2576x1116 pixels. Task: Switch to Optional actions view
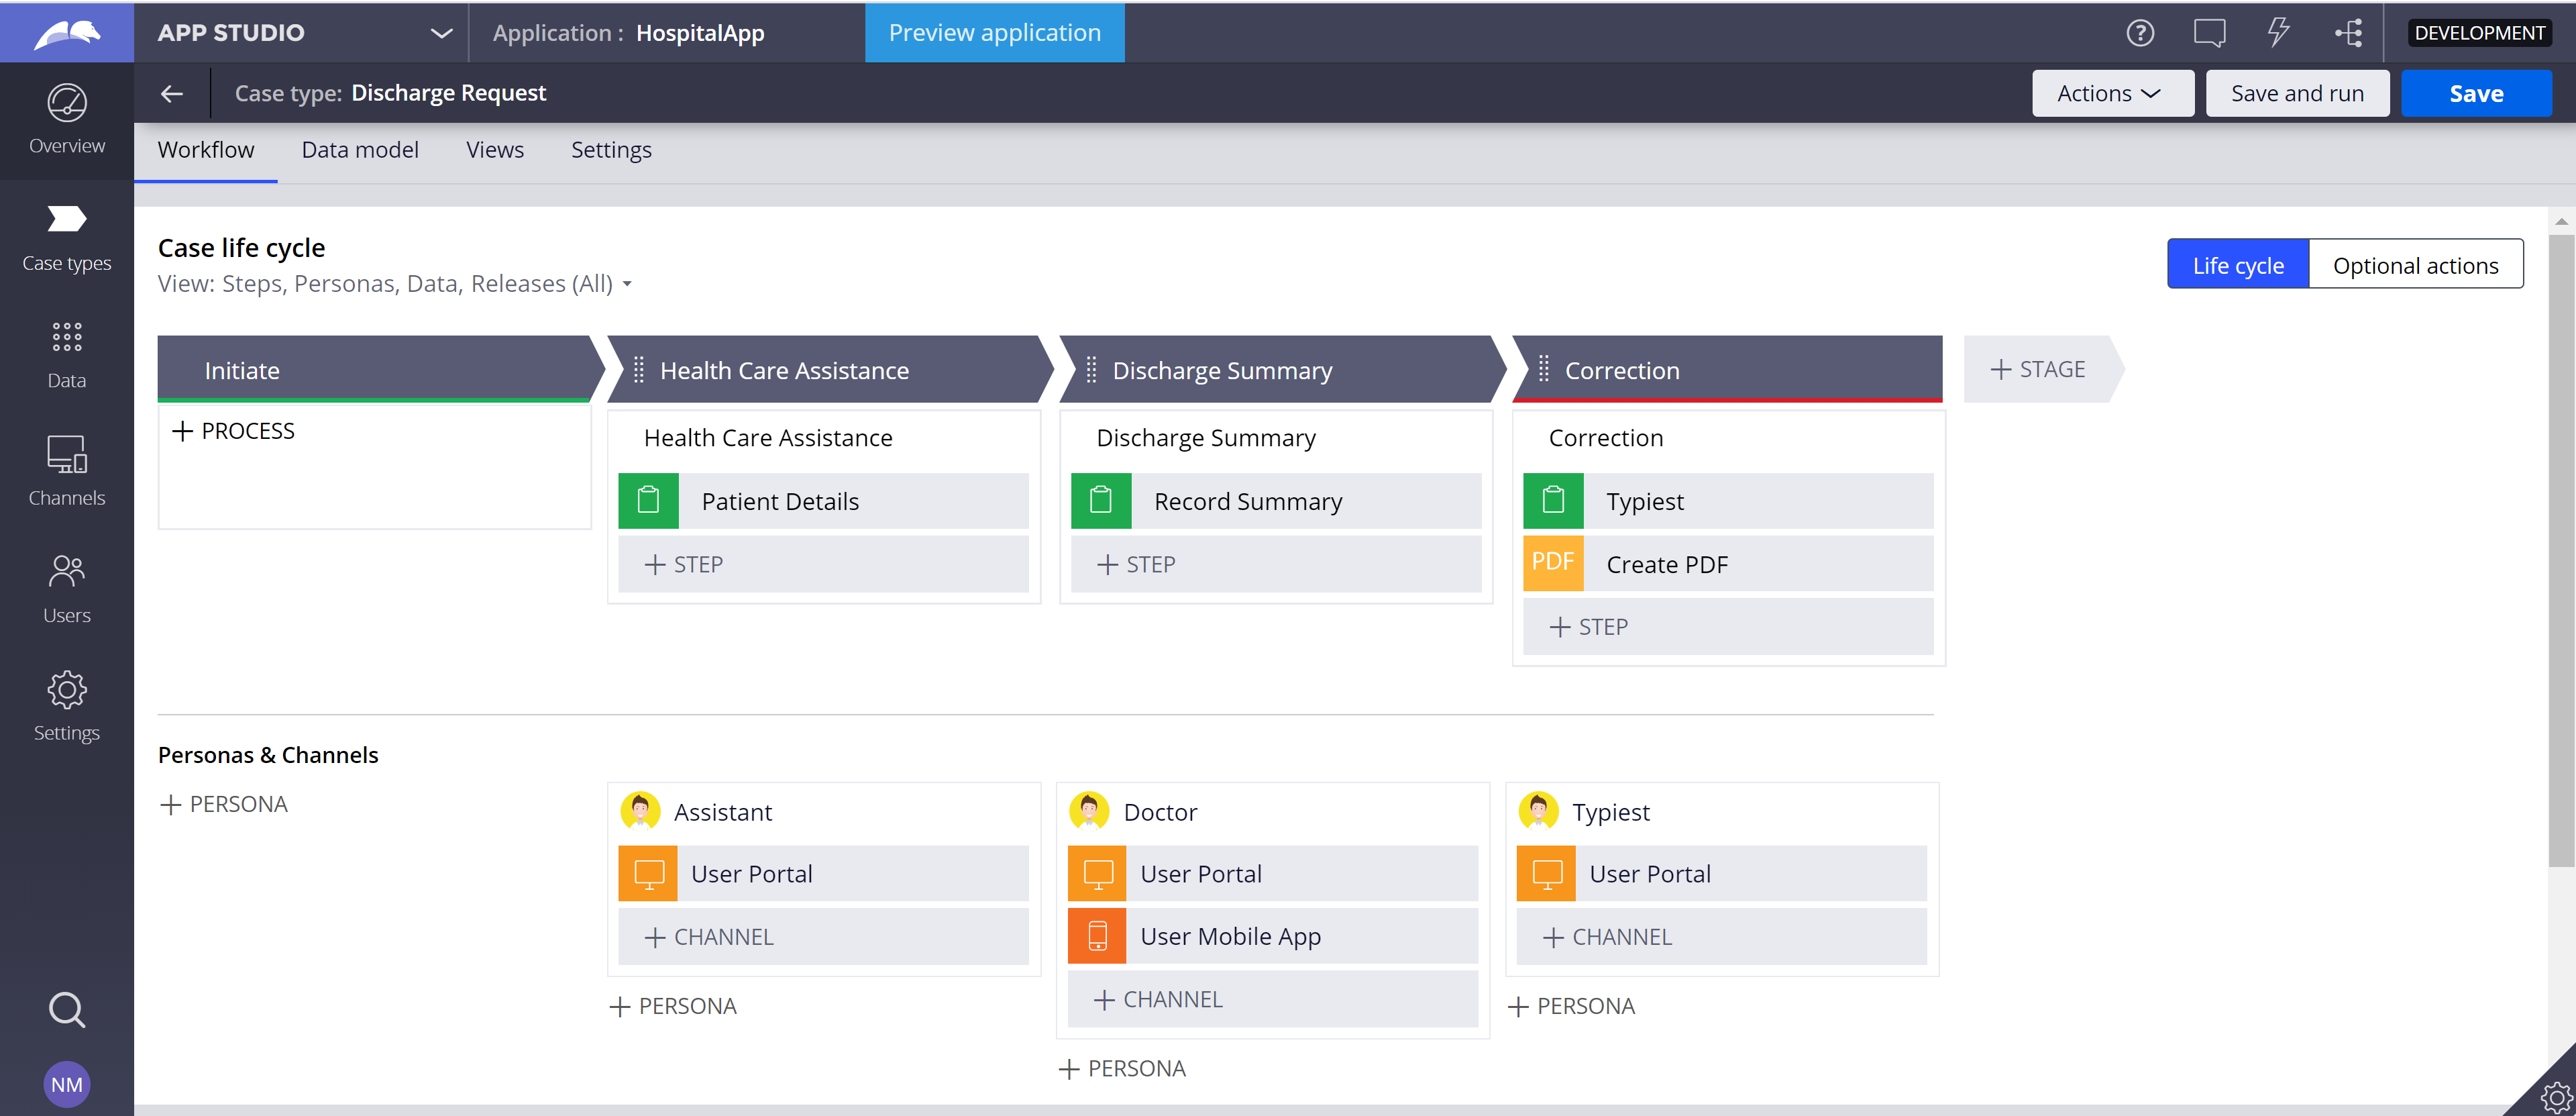coord(2414,265)
